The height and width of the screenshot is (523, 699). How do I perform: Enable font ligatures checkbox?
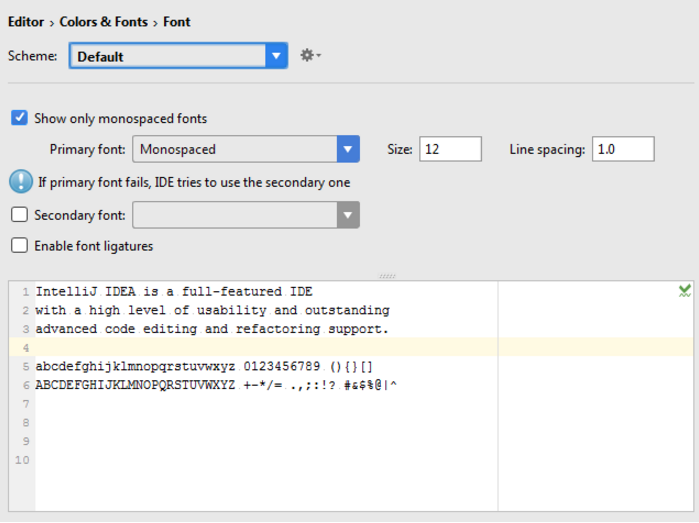click(19, 245)
